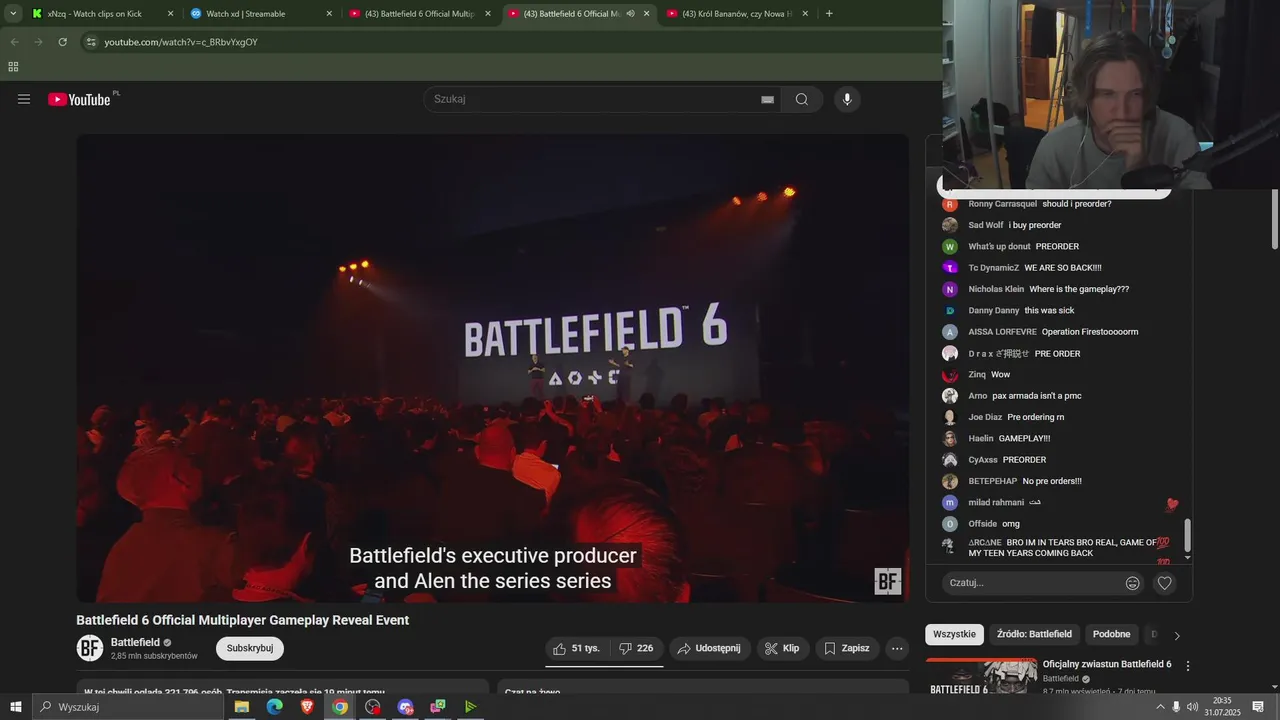Launch Brave browser from taskbar
Image resolution: width=1280 pixels, height=720 pixels.
307,707
